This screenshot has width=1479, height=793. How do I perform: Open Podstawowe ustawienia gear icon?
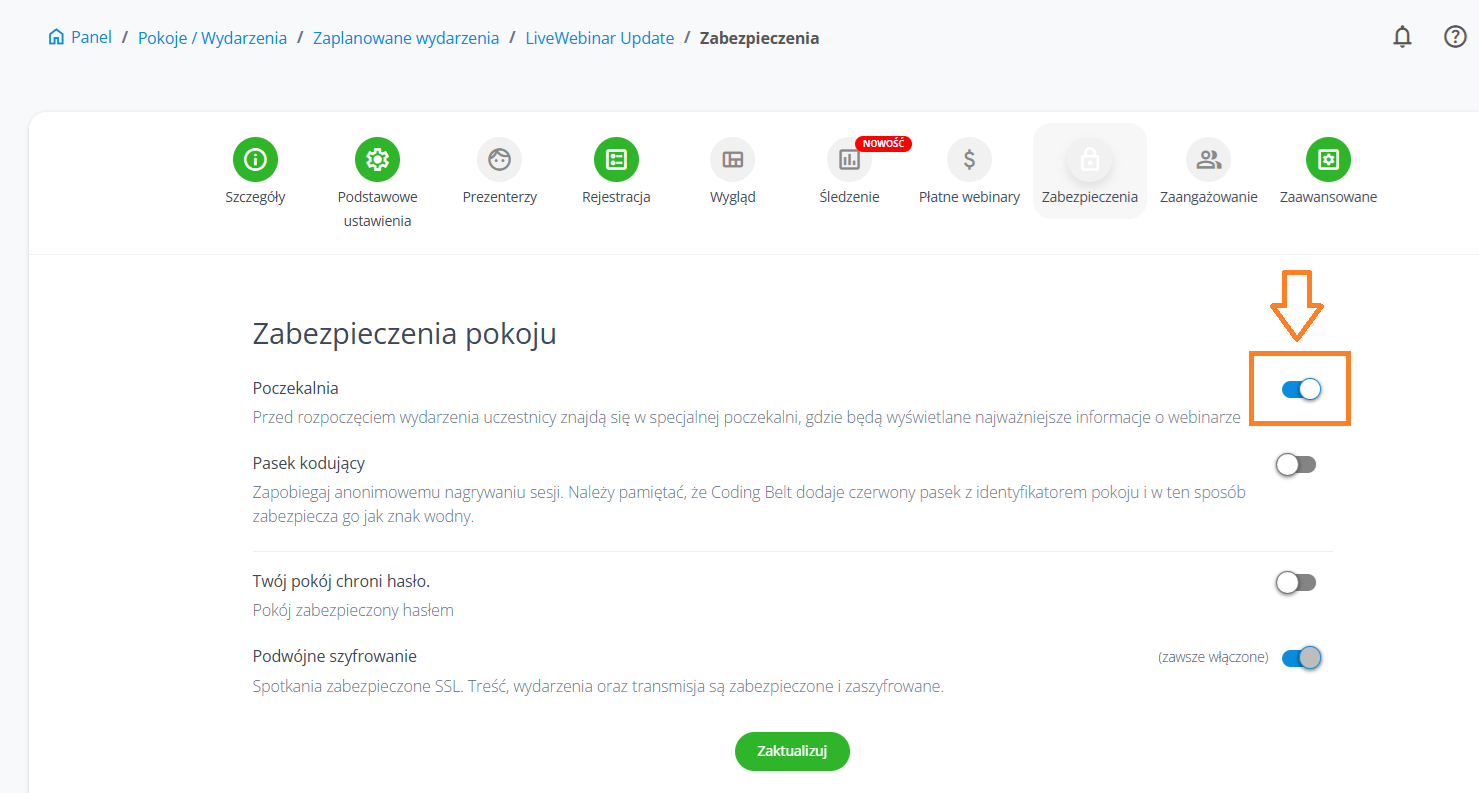pos(377,159)
